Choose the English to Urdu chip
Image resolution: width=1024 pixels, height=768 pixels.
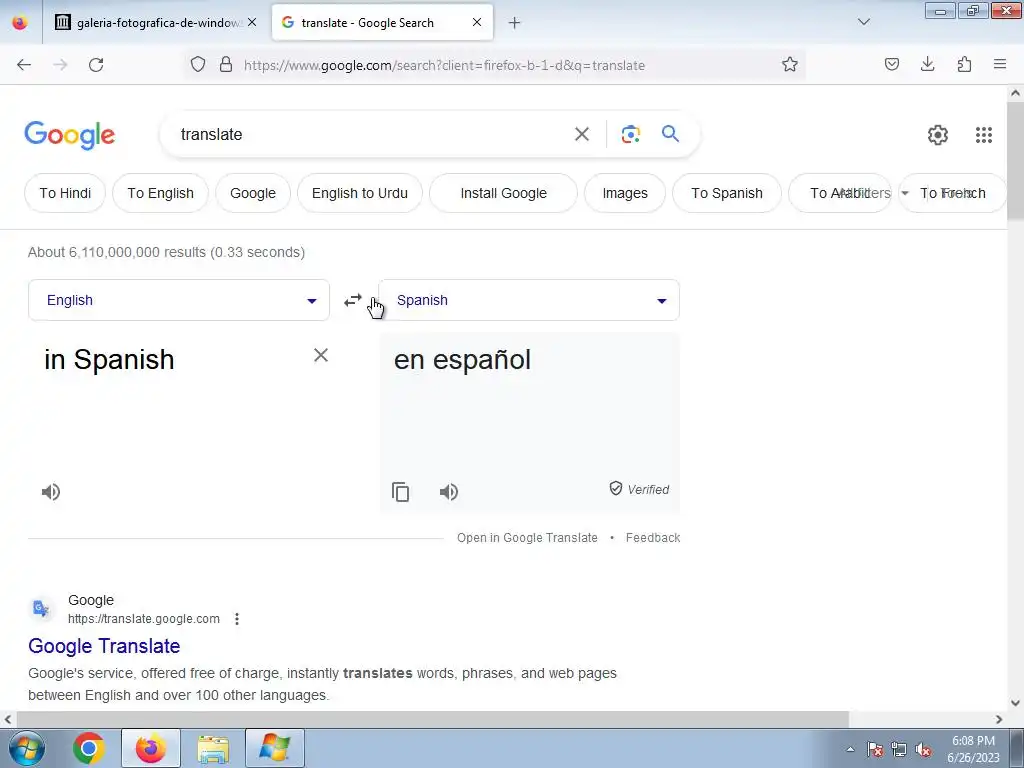click(x=360, y=193)
